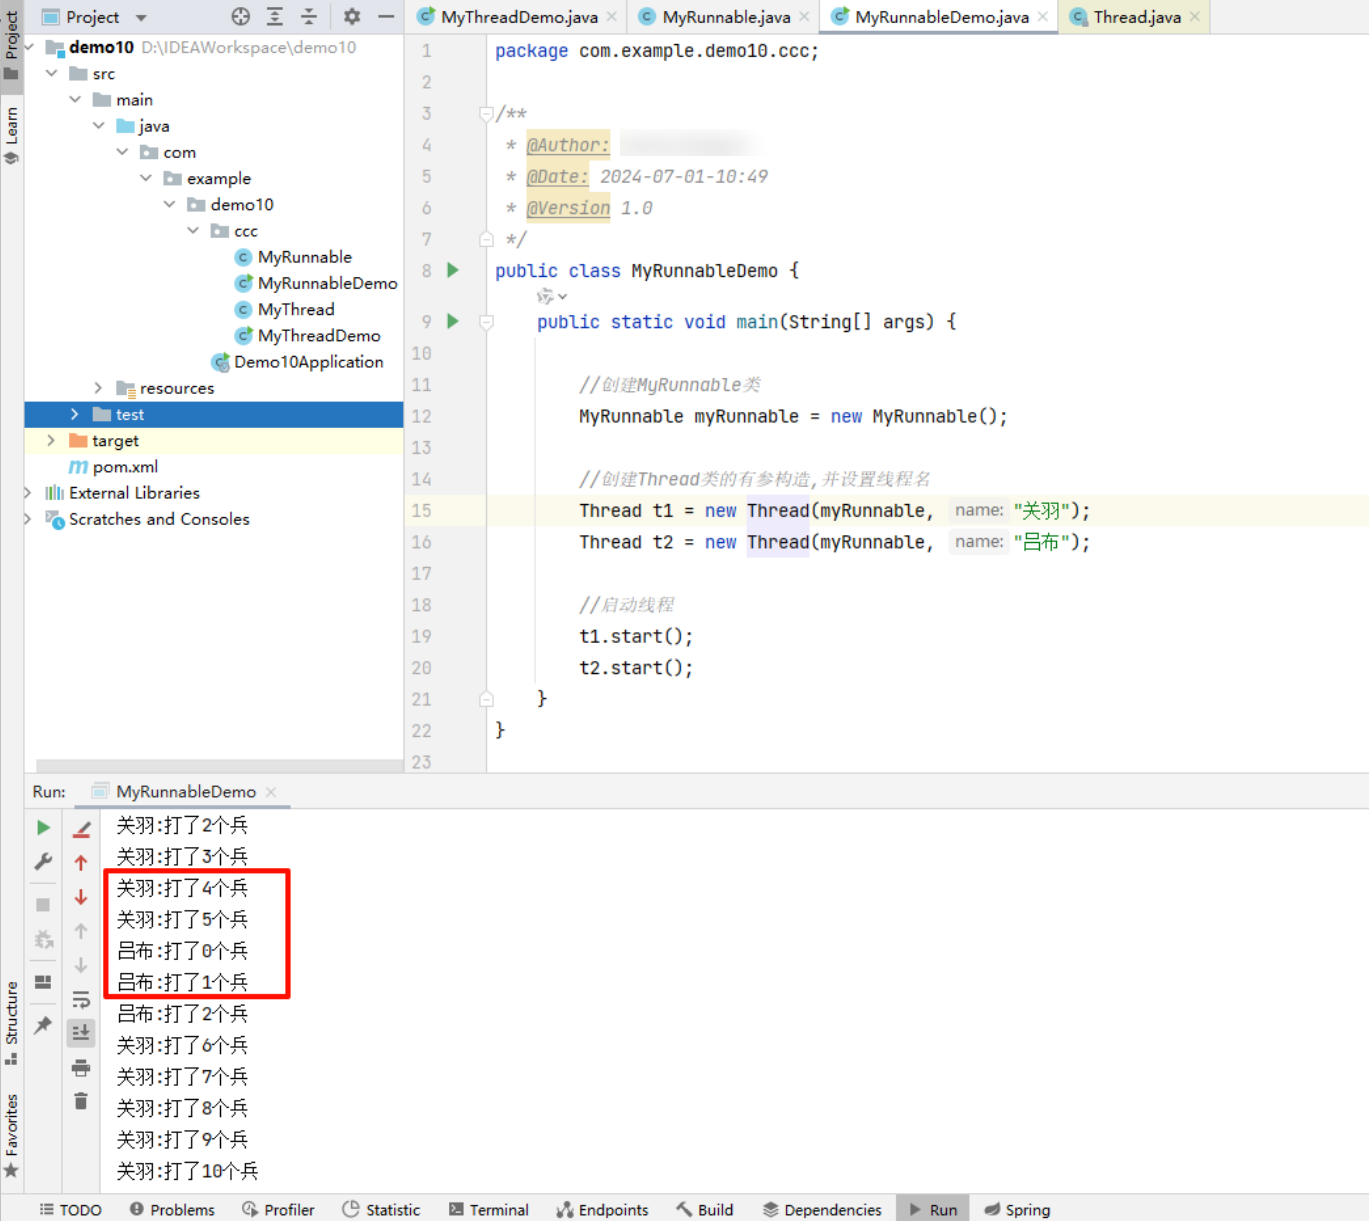Click the red down arrow in Run panel
The image size is (1369, 1221).
pyautogui.click(x=81, y=897)
